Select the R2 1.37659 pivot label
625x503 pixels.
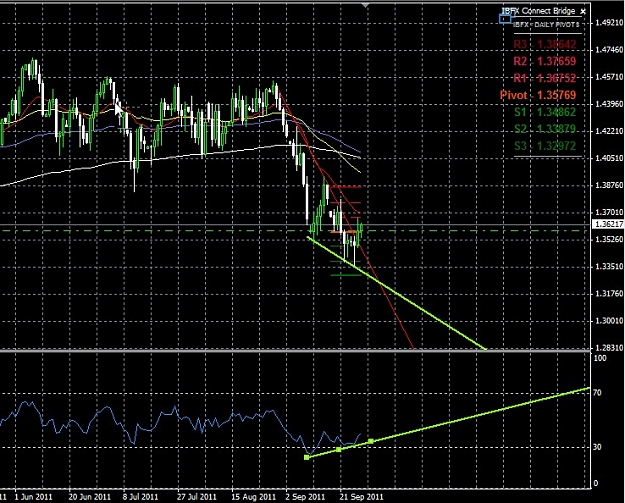pyautogui.click(x=544, y=61)
